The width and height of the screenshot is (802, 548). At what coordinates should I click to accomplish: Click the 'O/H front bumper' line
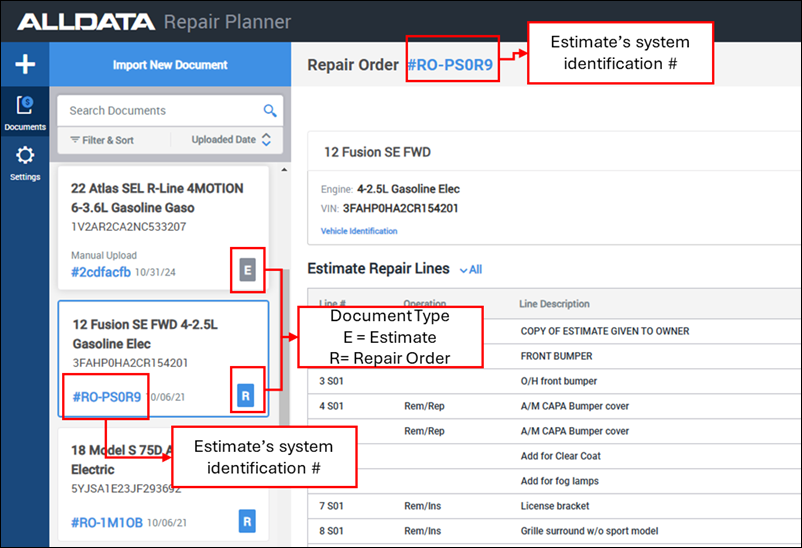tap(559, 381)
